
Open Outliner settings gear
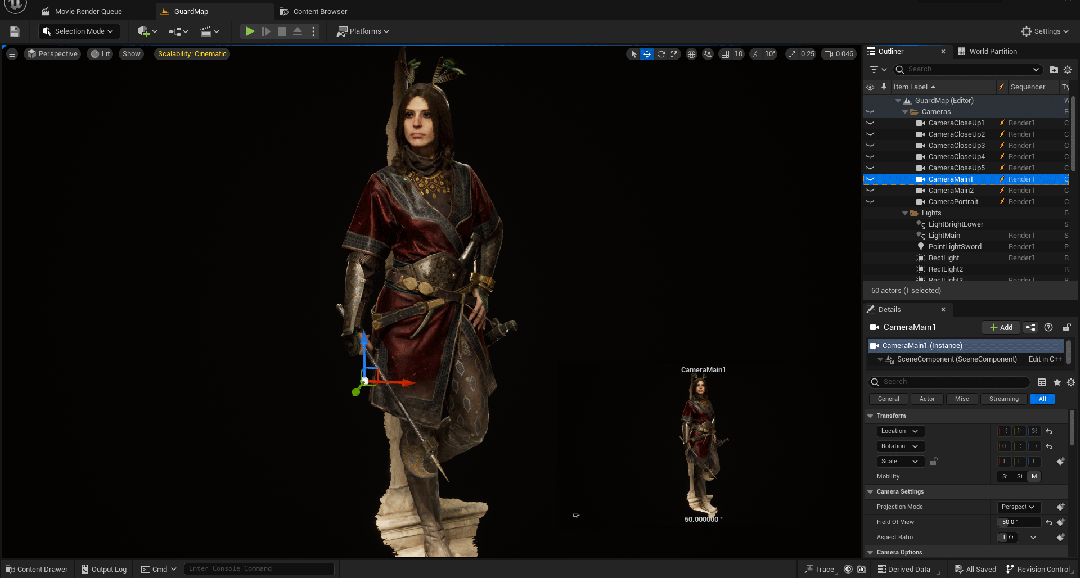[1068, 70]
